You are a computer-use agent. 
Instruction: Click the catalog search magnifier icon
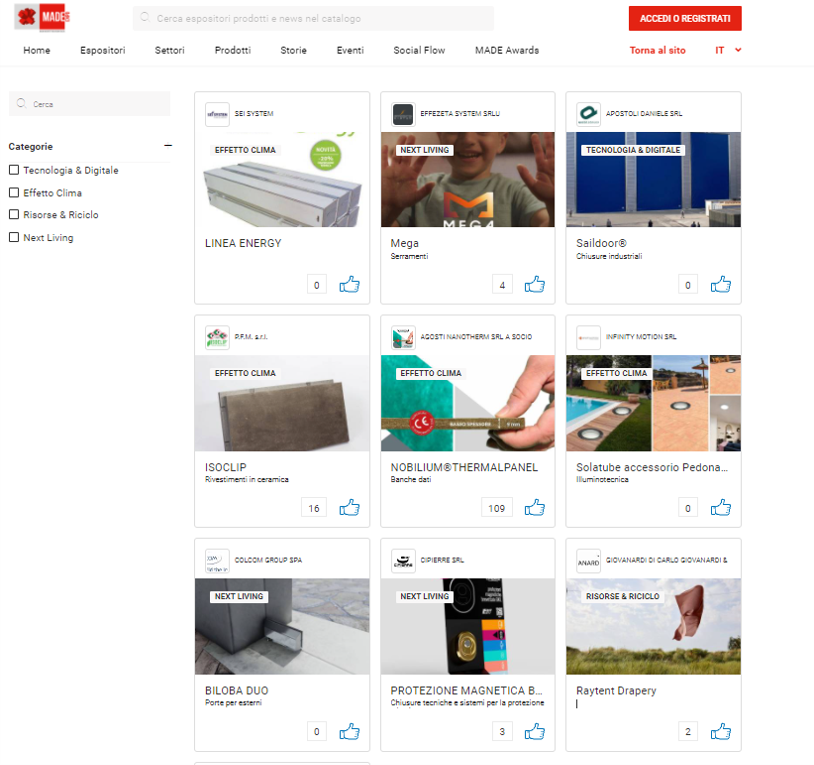[145, 18]
